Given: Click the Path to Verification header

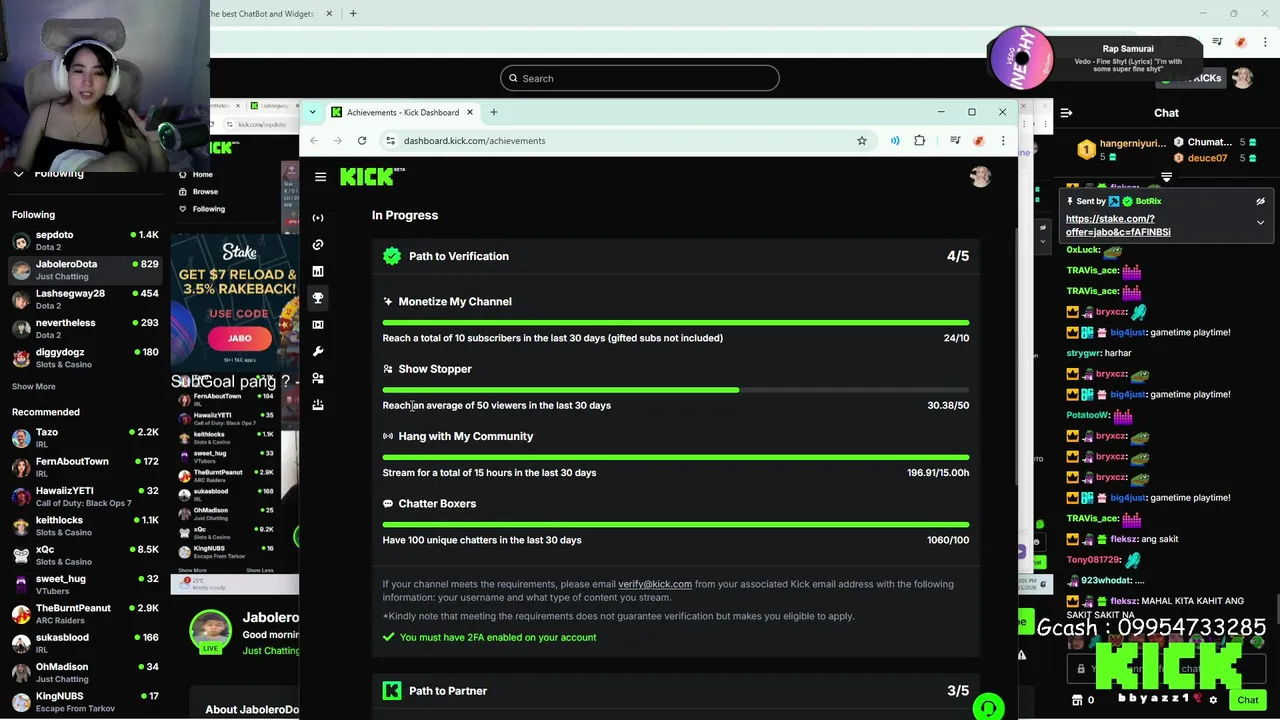Looking at the screenshot, I should pyautogui.click(x=676, y=256).
